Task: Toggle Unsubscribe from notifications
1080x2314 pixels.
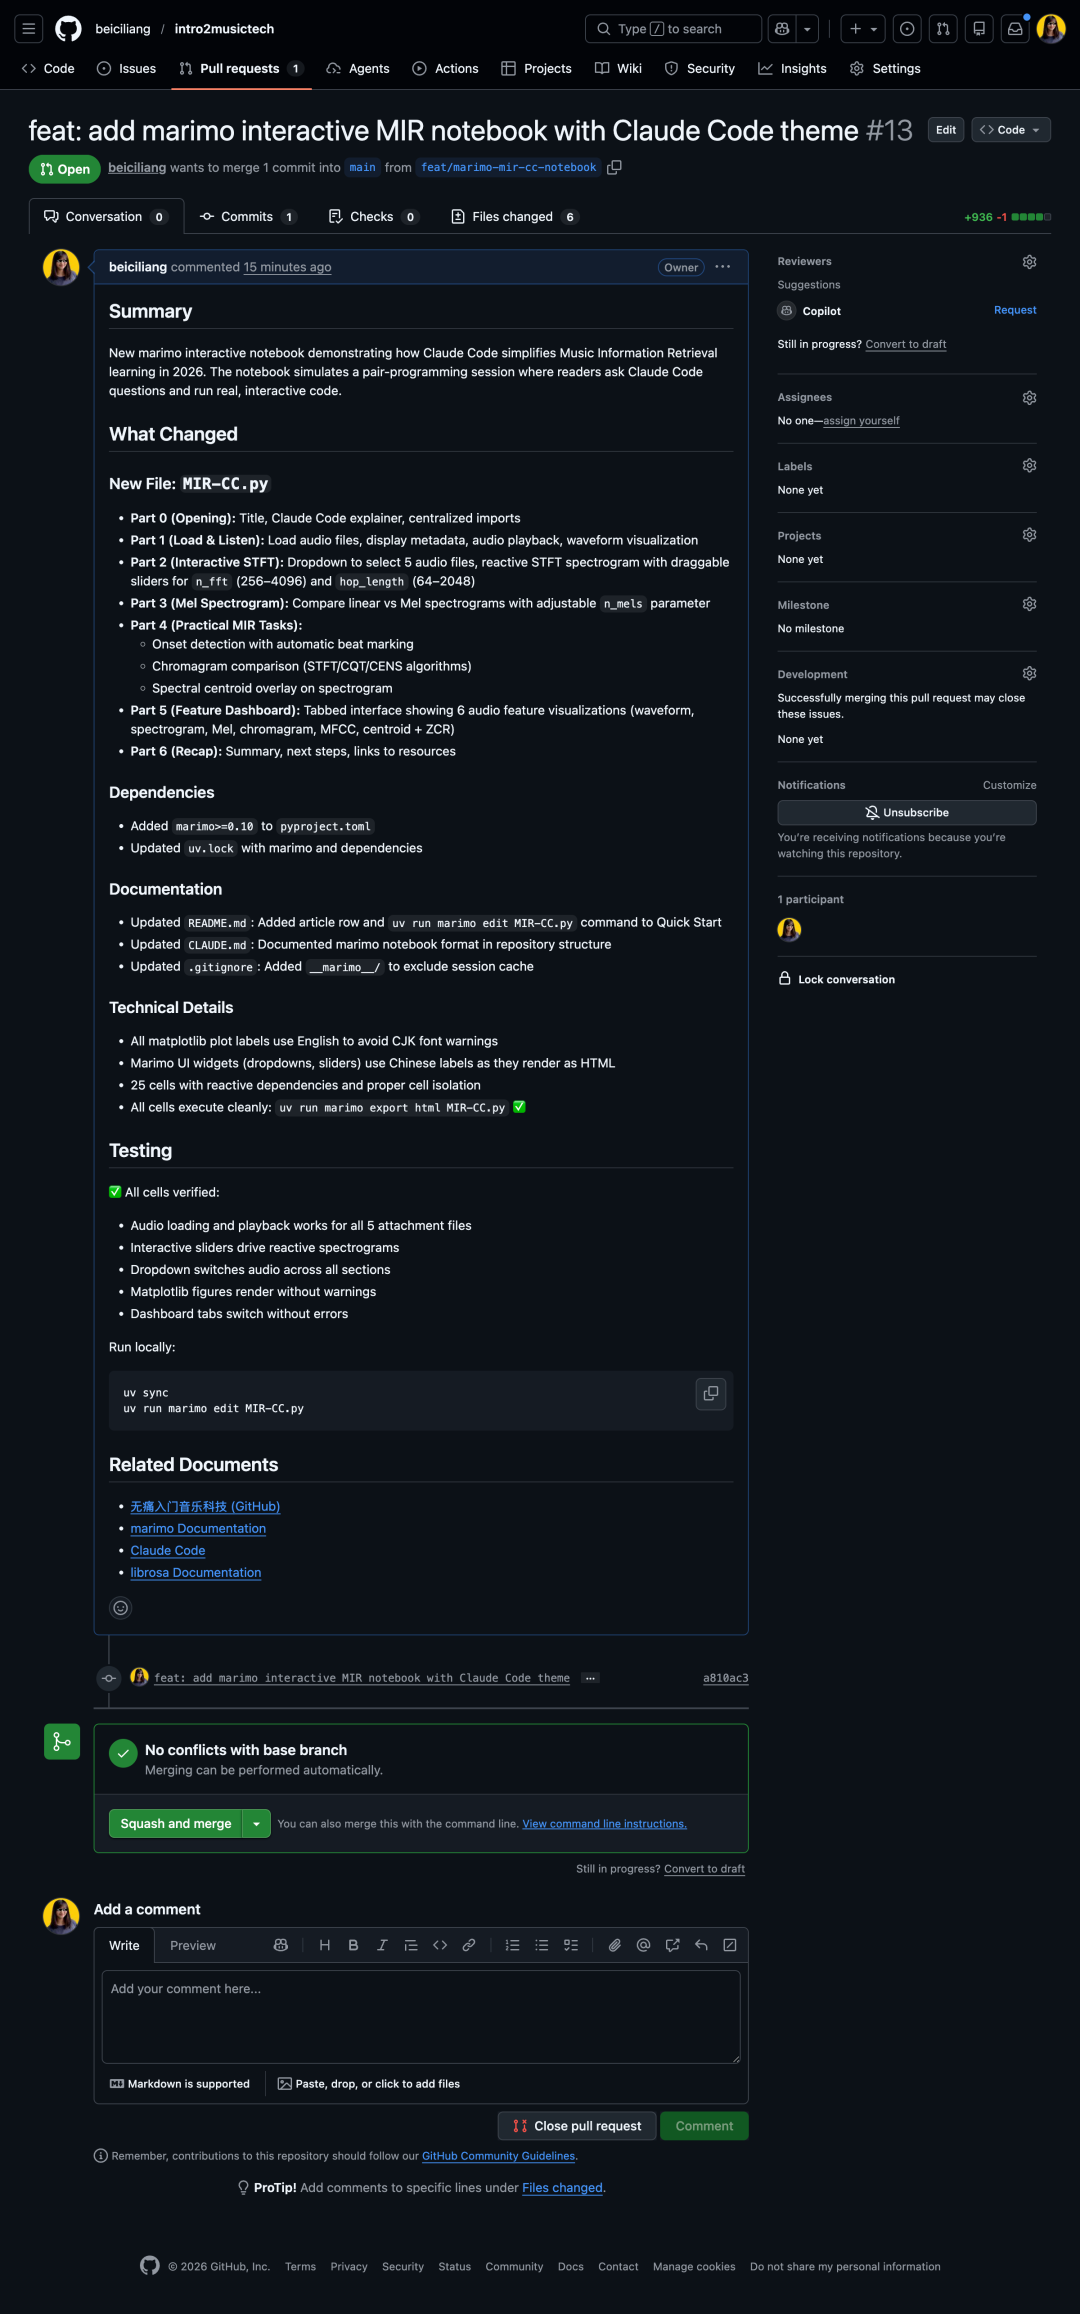Action: point(906,813)
